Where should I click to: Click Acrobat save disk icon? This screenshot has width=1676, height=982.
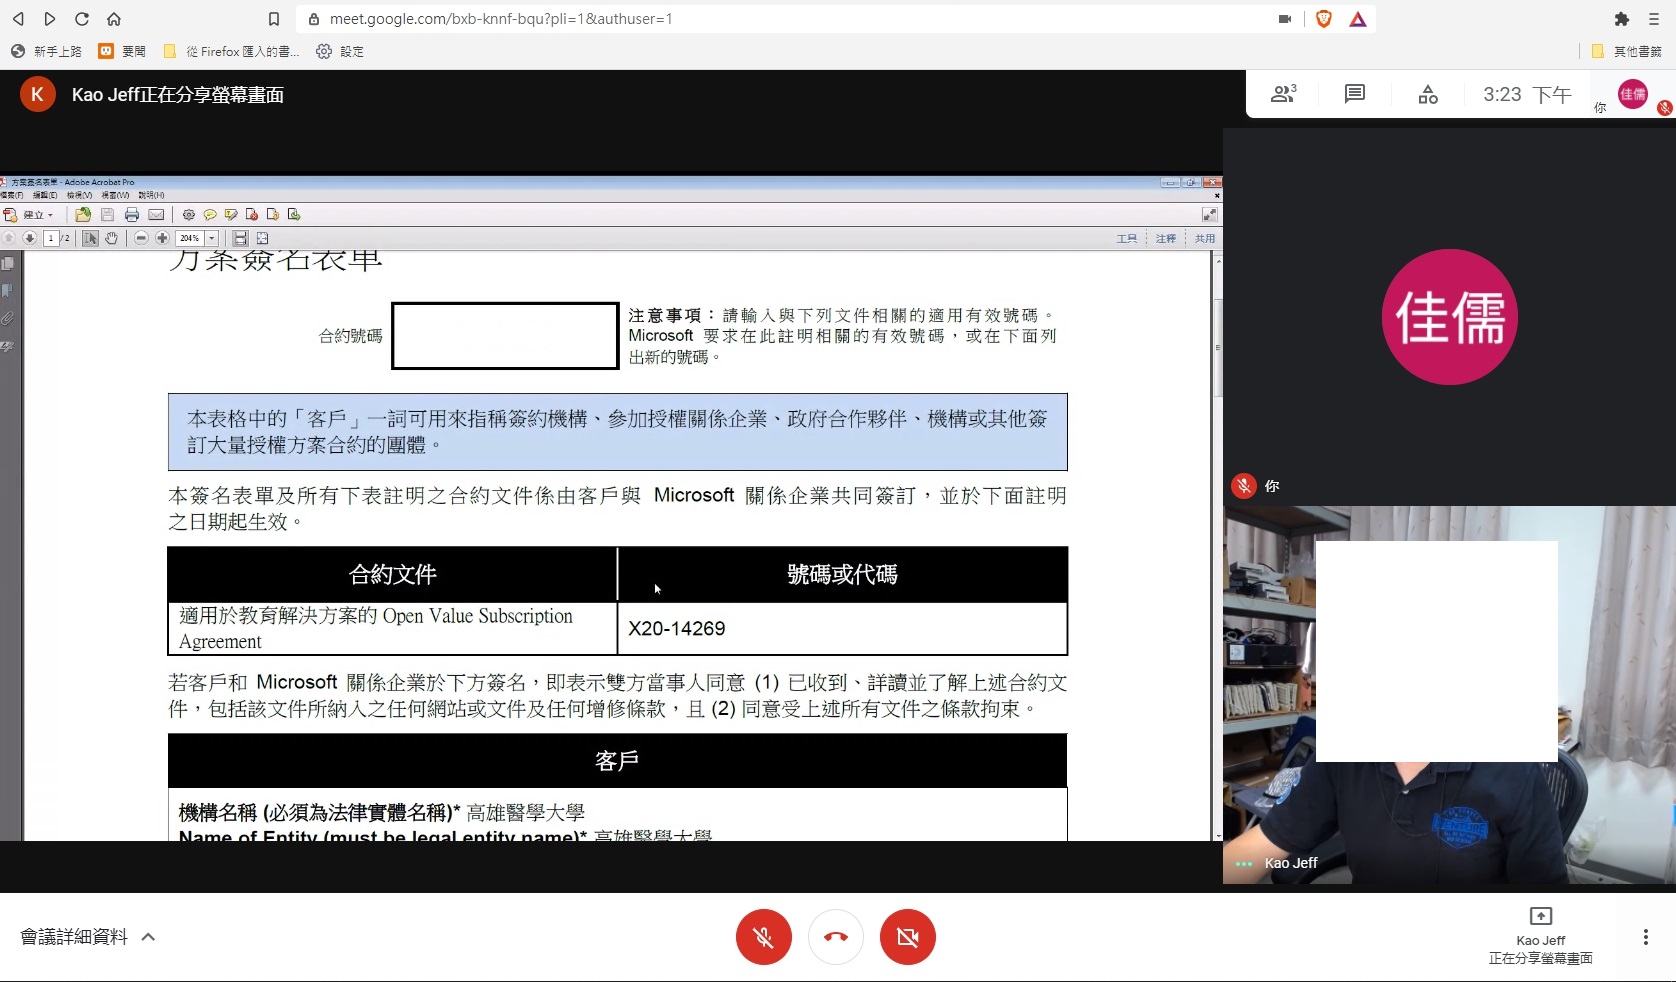click(107, 214)
